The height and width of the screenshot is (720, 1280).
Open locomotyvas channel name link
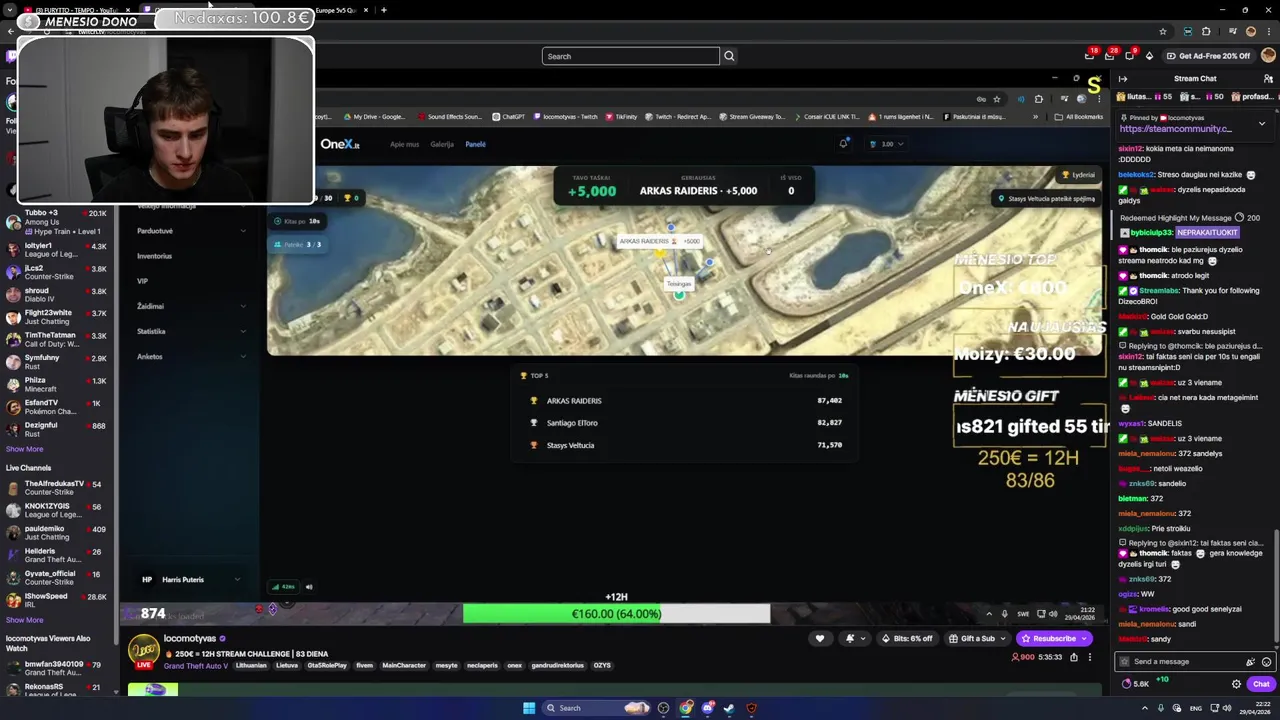(x=190, y=638)
